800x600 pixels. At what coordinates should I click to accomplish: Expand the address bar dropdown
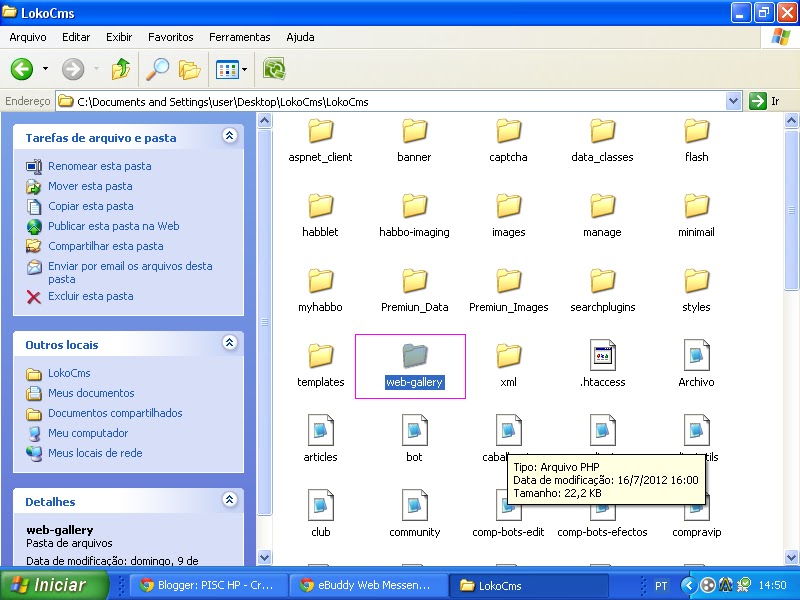point(733,101)
